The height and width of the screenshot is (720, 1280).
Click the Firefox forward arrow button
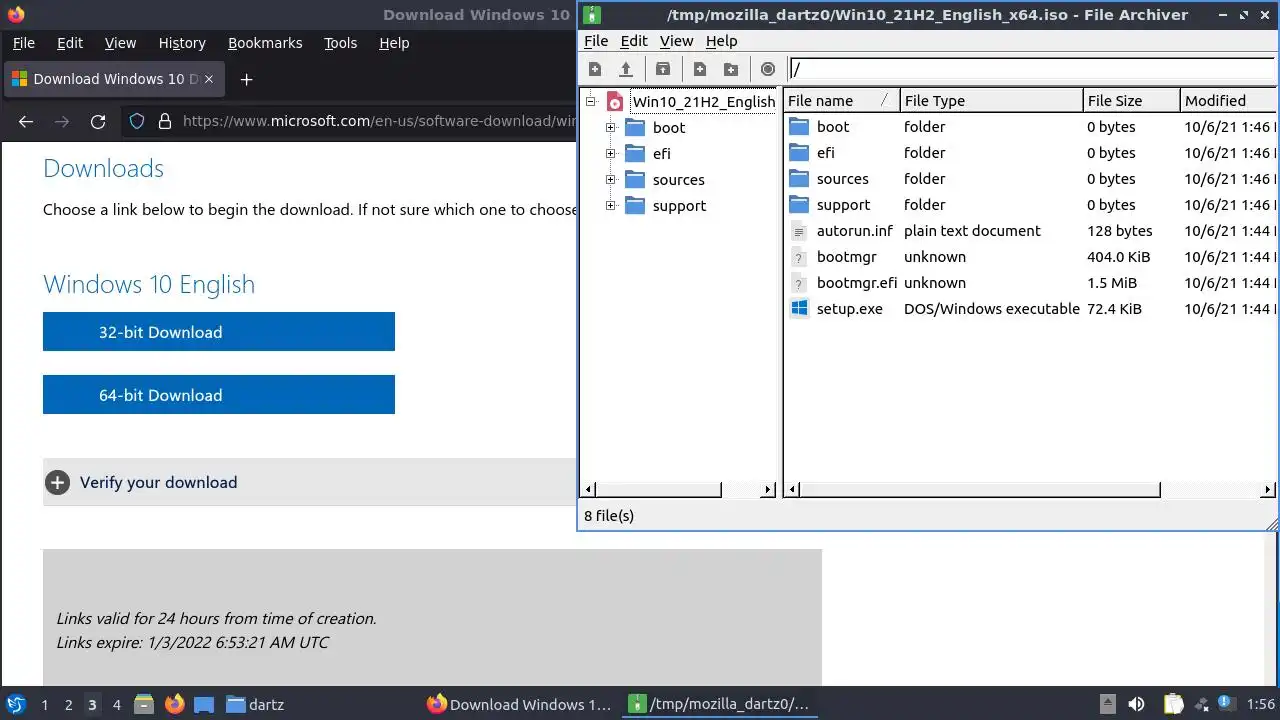click(62, 121)
